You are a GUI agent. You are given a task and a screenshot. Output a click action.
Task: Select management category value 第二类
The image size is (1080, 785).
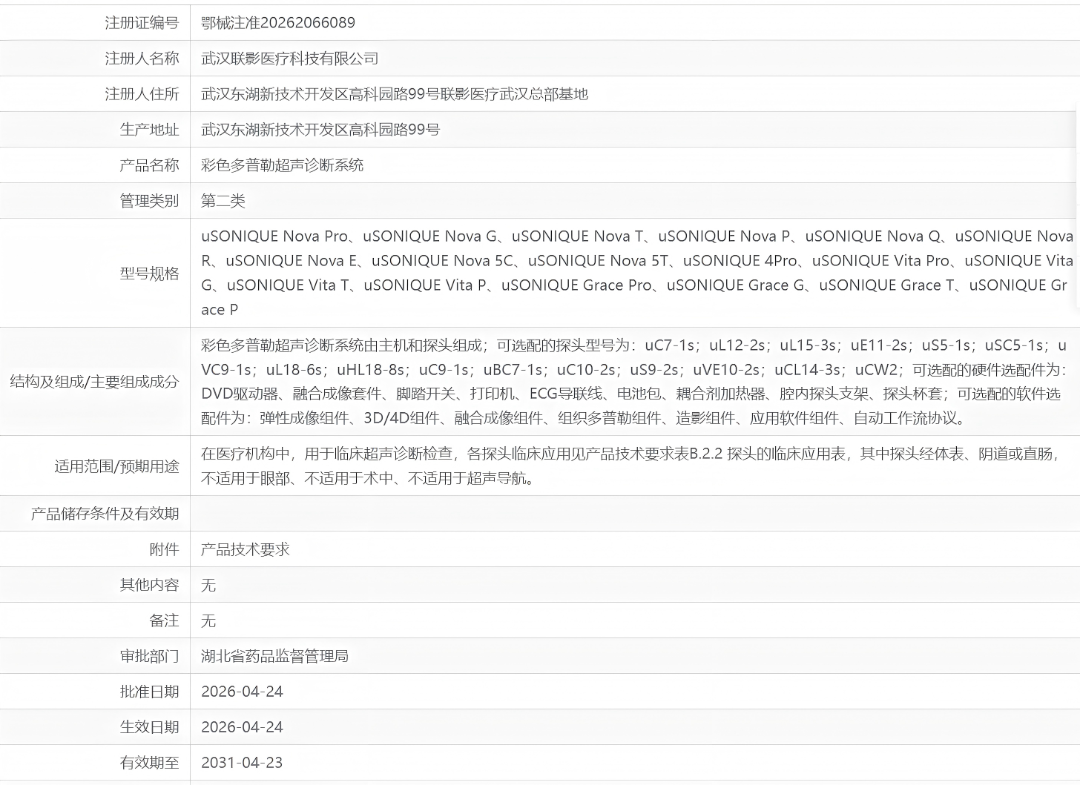pyautogui.click(x=223, y=201)
